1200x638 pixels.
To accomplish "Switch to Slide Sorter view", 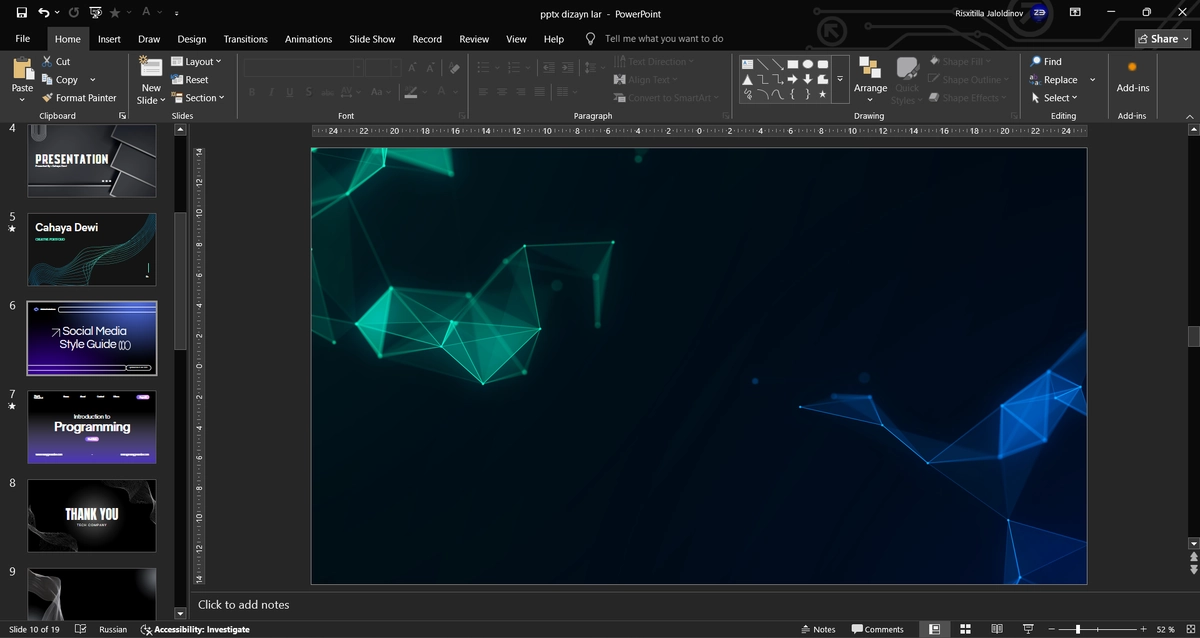I will [x=966, y=629].
